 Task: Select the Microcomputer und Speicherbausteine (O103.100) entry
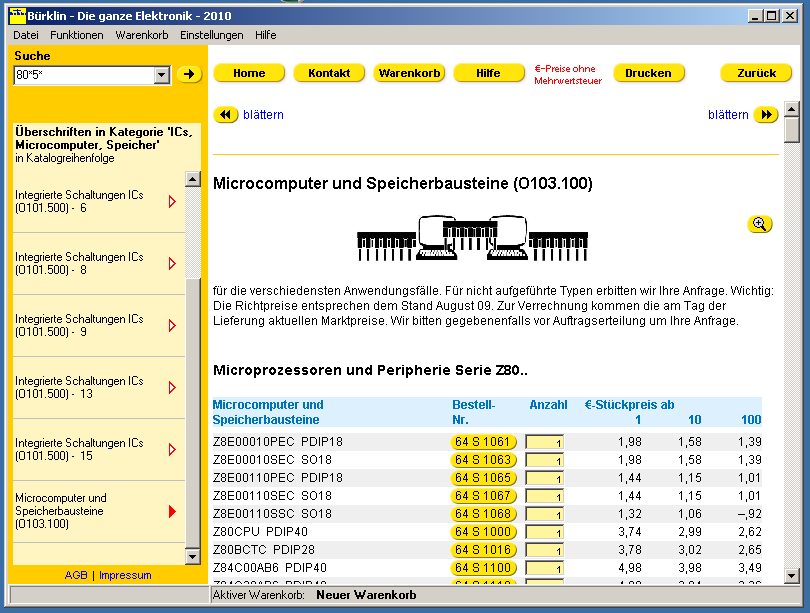(x=99, y=511)
